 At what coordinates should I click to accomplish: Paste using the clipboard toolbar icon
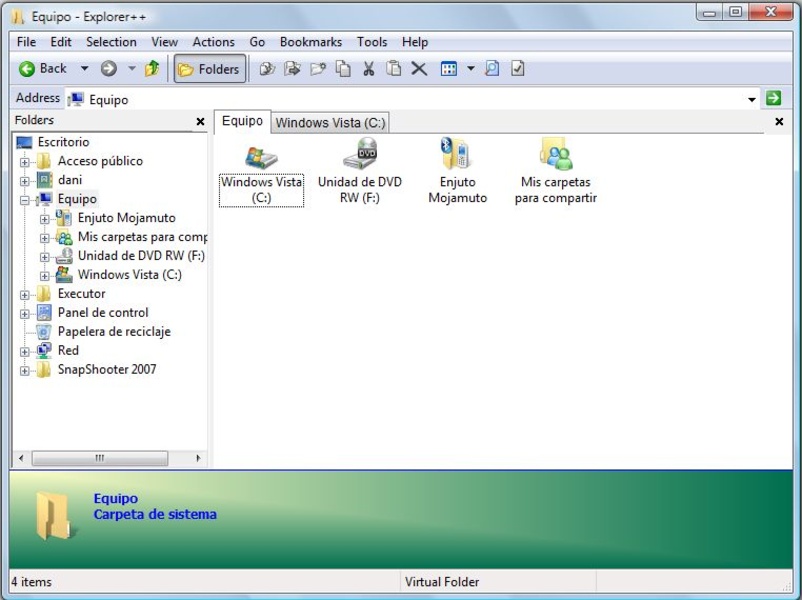point(395,68)
